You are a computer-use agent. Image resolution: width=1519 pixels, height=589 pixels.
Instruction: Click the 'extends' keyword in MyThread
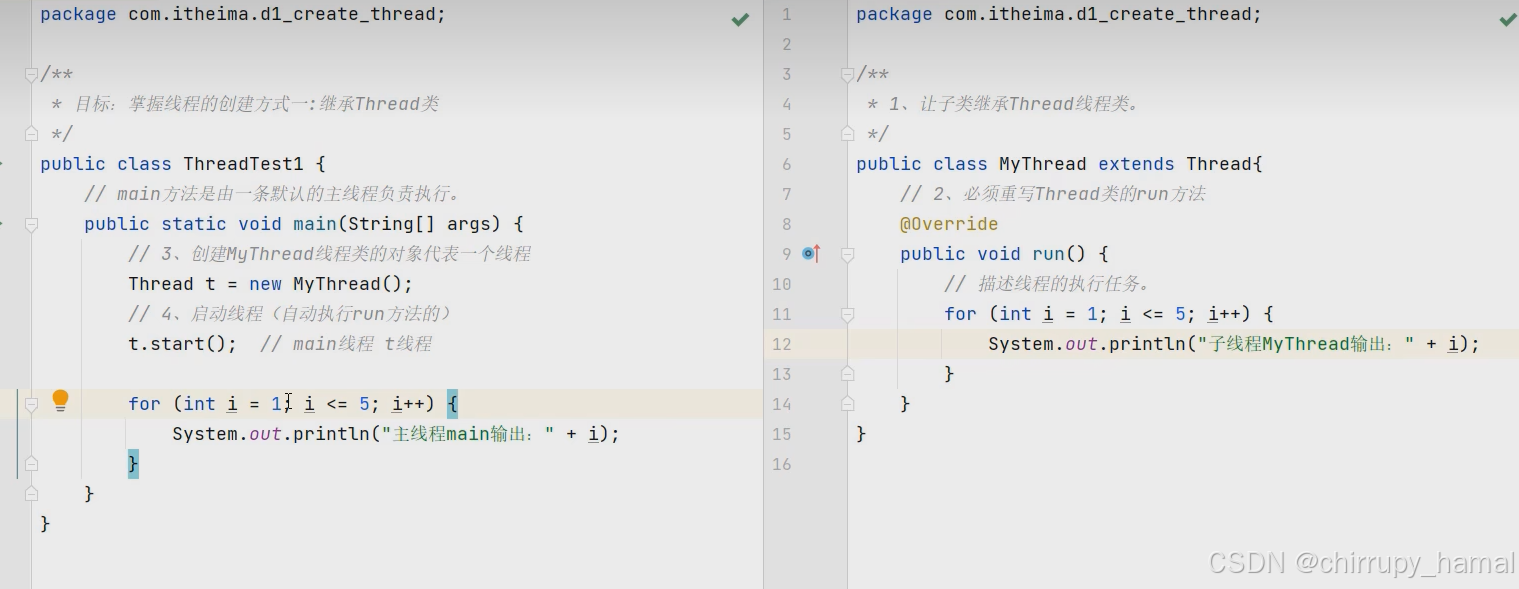click(1136, 164)
